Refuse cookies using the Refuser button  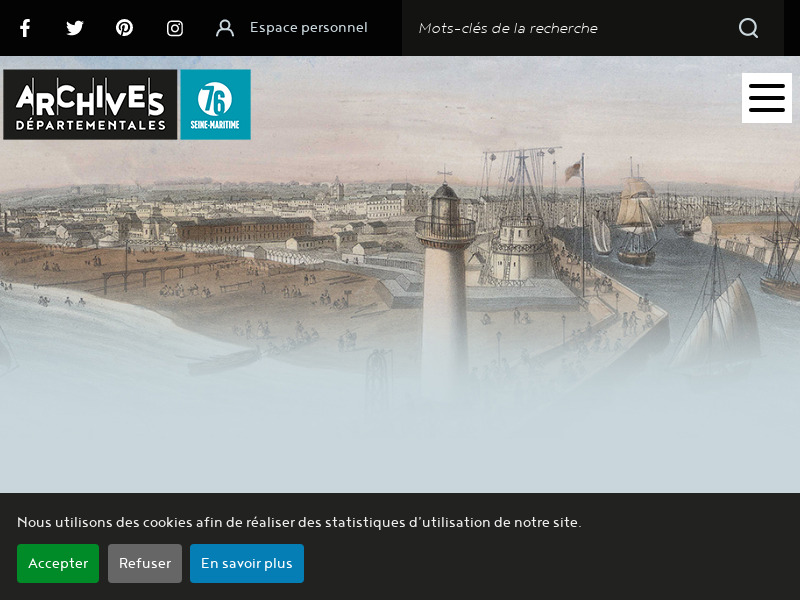point(144,563)
